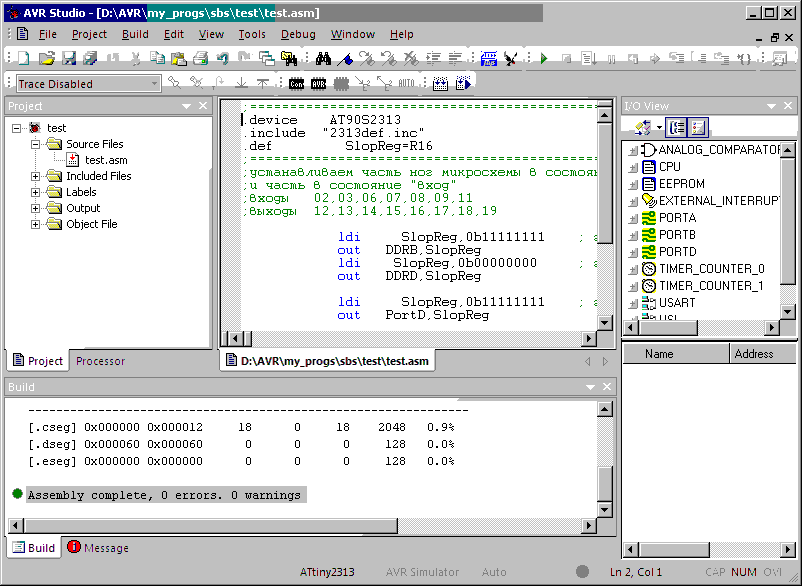
Task: Open the Debug menu
Action: (x=298, y=34)
